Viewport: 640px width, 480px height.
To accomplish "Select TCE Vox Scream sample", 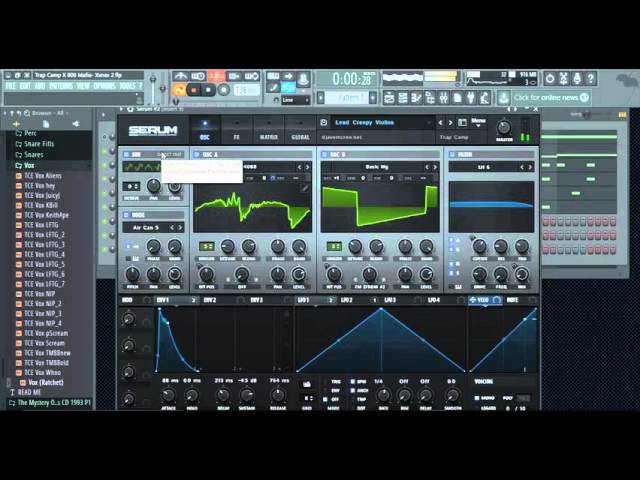I will point(44,343).
